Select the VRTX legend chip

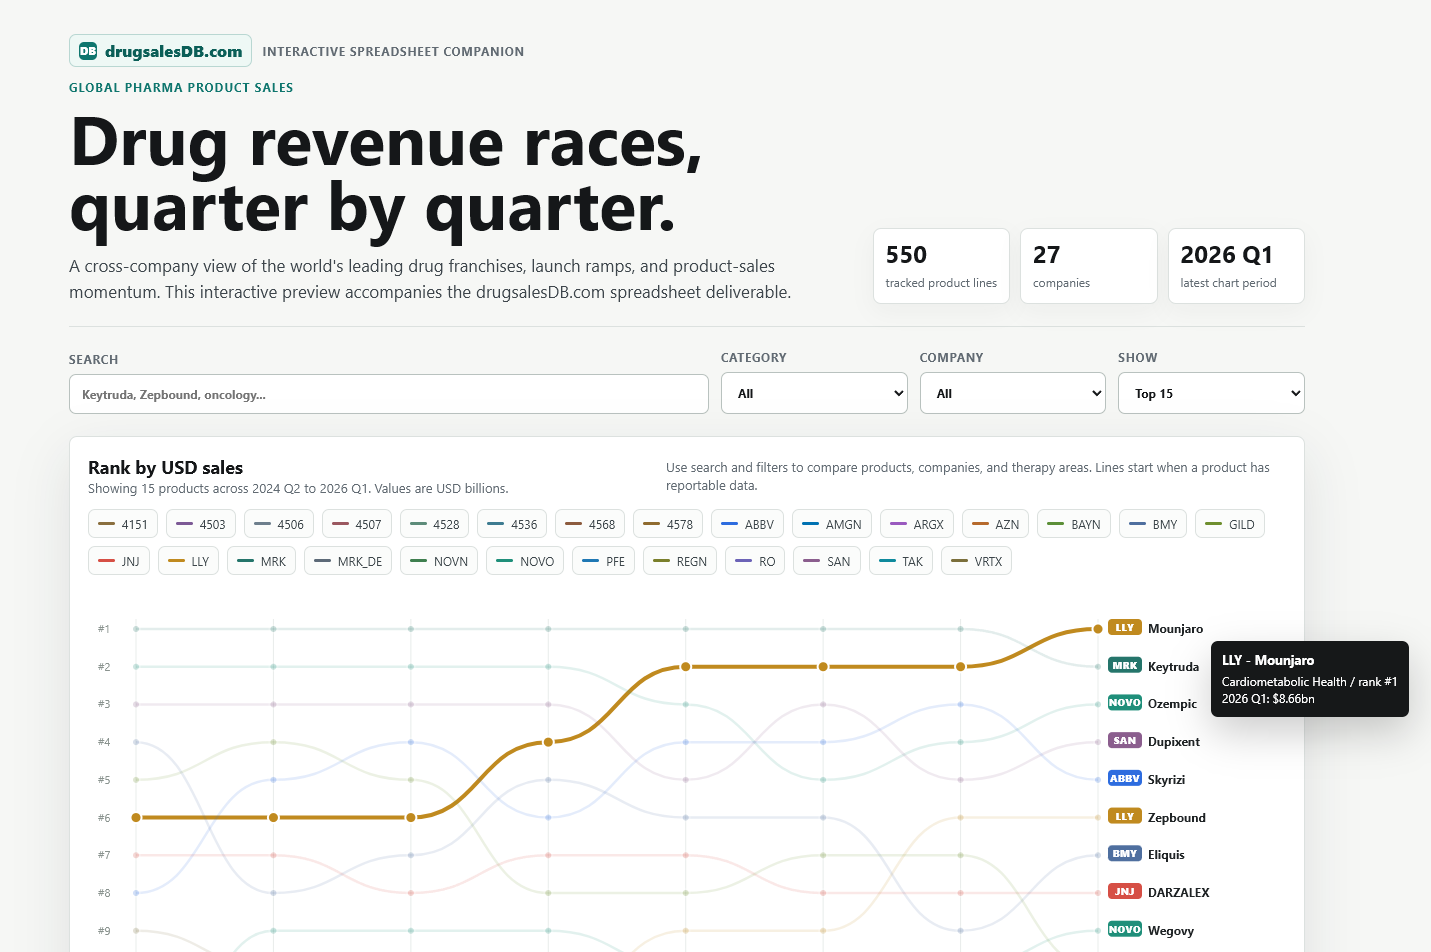click(977, 561)
